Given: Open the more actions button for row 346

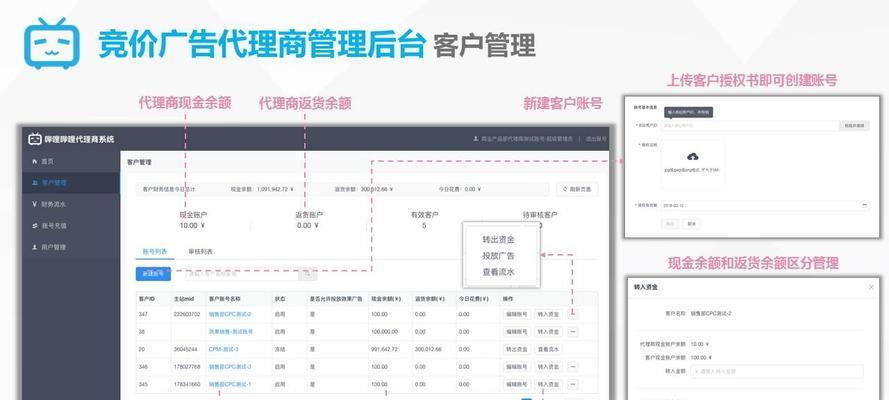Looking at the screenshot, I should point(573,367).
